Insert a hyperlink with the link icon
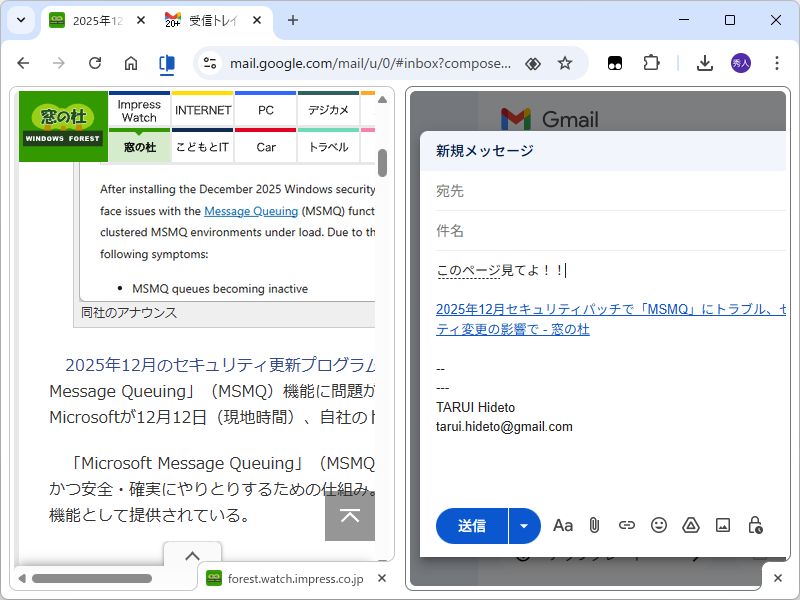Viewport: 800px width, 600px height. (627, 525)
